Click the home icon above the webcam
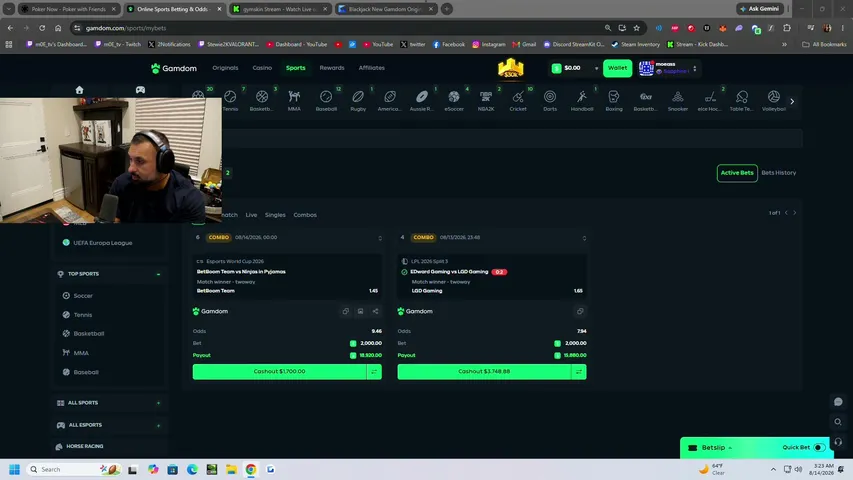Image resolution: width=853 pixels, height=480 pixels. click(79, 90)
